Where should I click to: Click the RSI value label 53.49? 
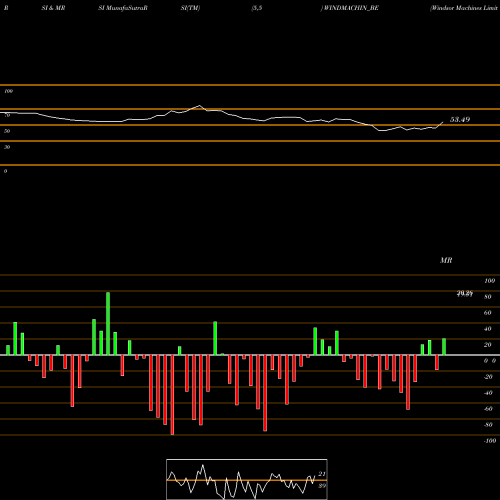(x=460, y=119)
